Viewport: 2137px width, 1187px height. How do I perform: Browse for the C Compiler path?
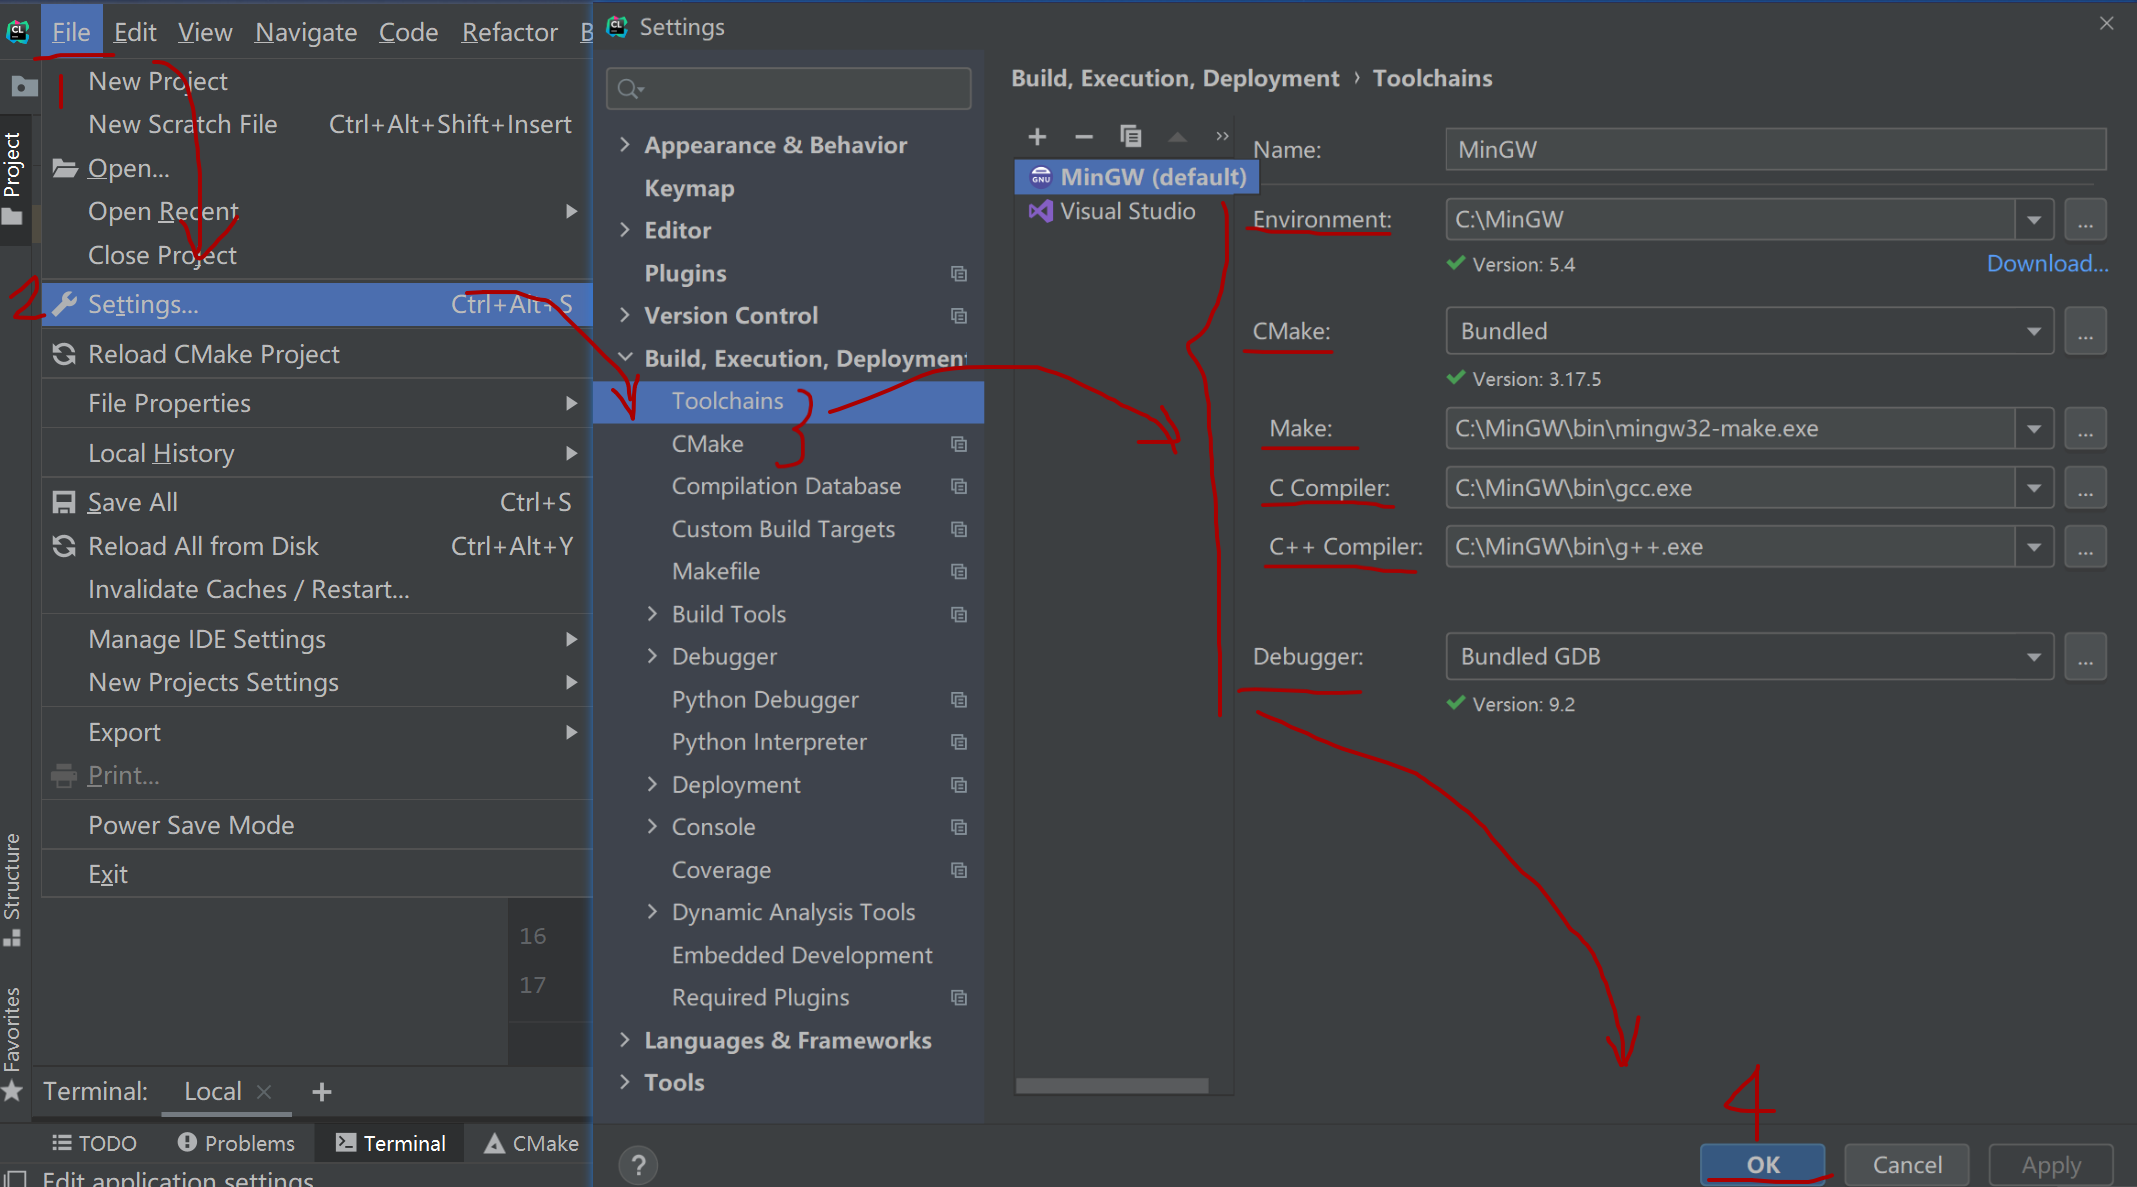(x=2086, y=488)
